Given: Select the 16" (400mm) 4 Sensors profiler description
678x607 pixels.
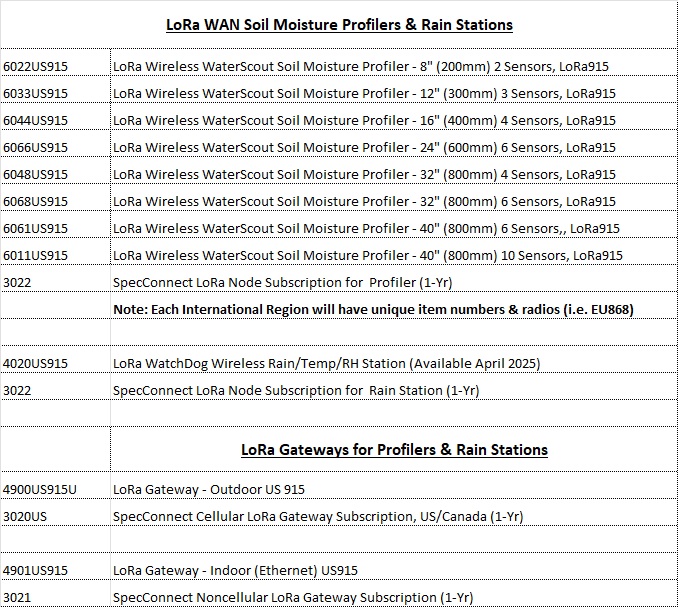Looking at the screenshot, I should click(364, 120).
